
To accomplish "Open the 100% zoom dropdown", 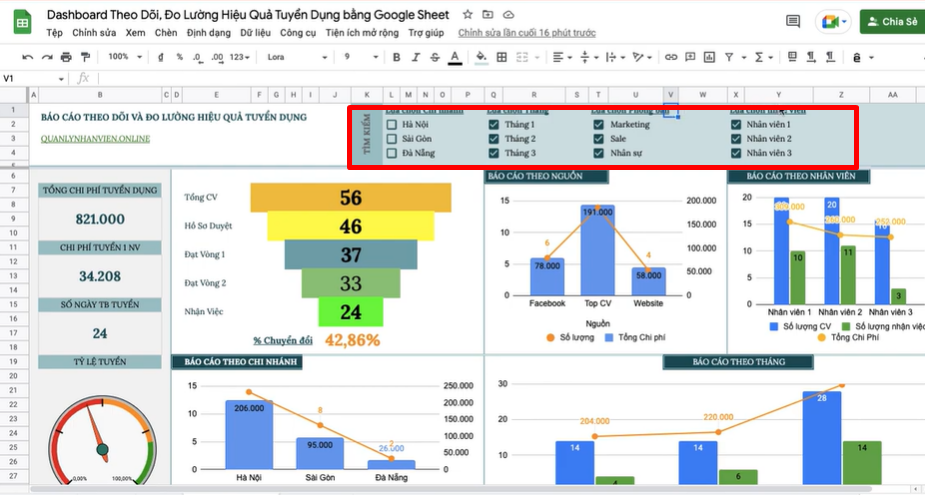I will (x=125, y=57).
